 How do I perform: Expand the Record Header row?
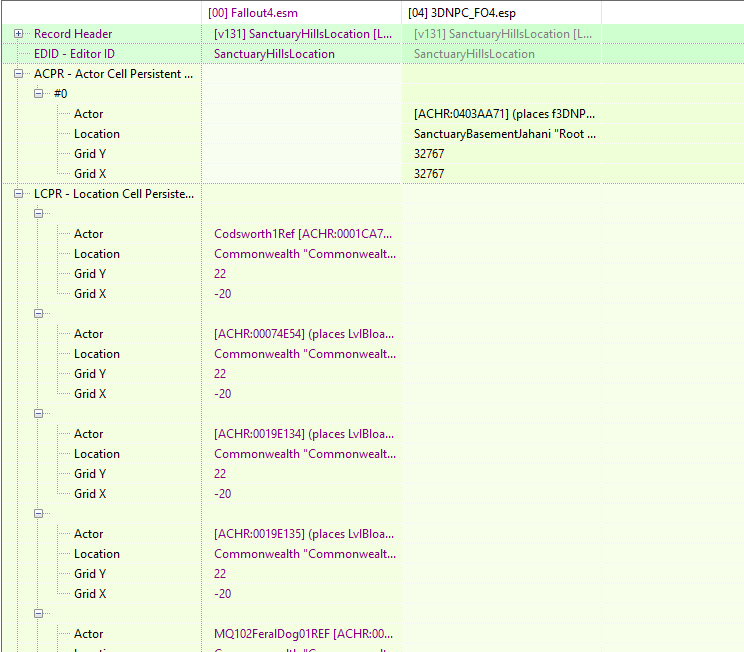[x=19, y=34]
